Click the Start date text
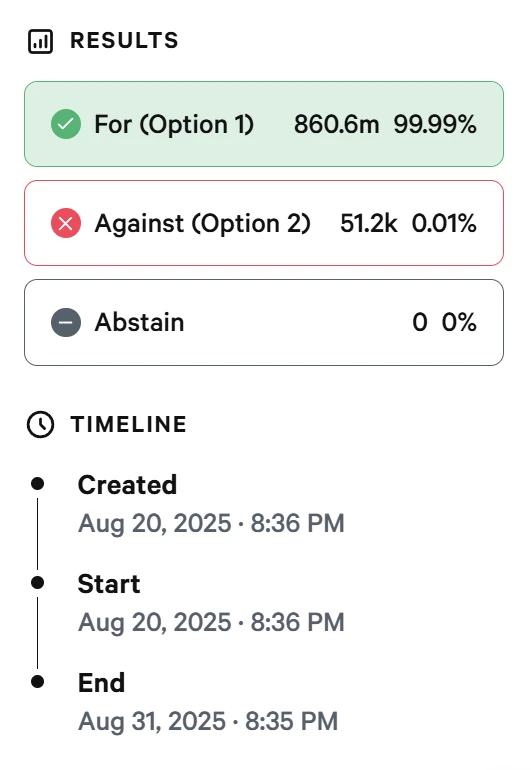This screenshot has width=531, height=770. click(211, 623)
